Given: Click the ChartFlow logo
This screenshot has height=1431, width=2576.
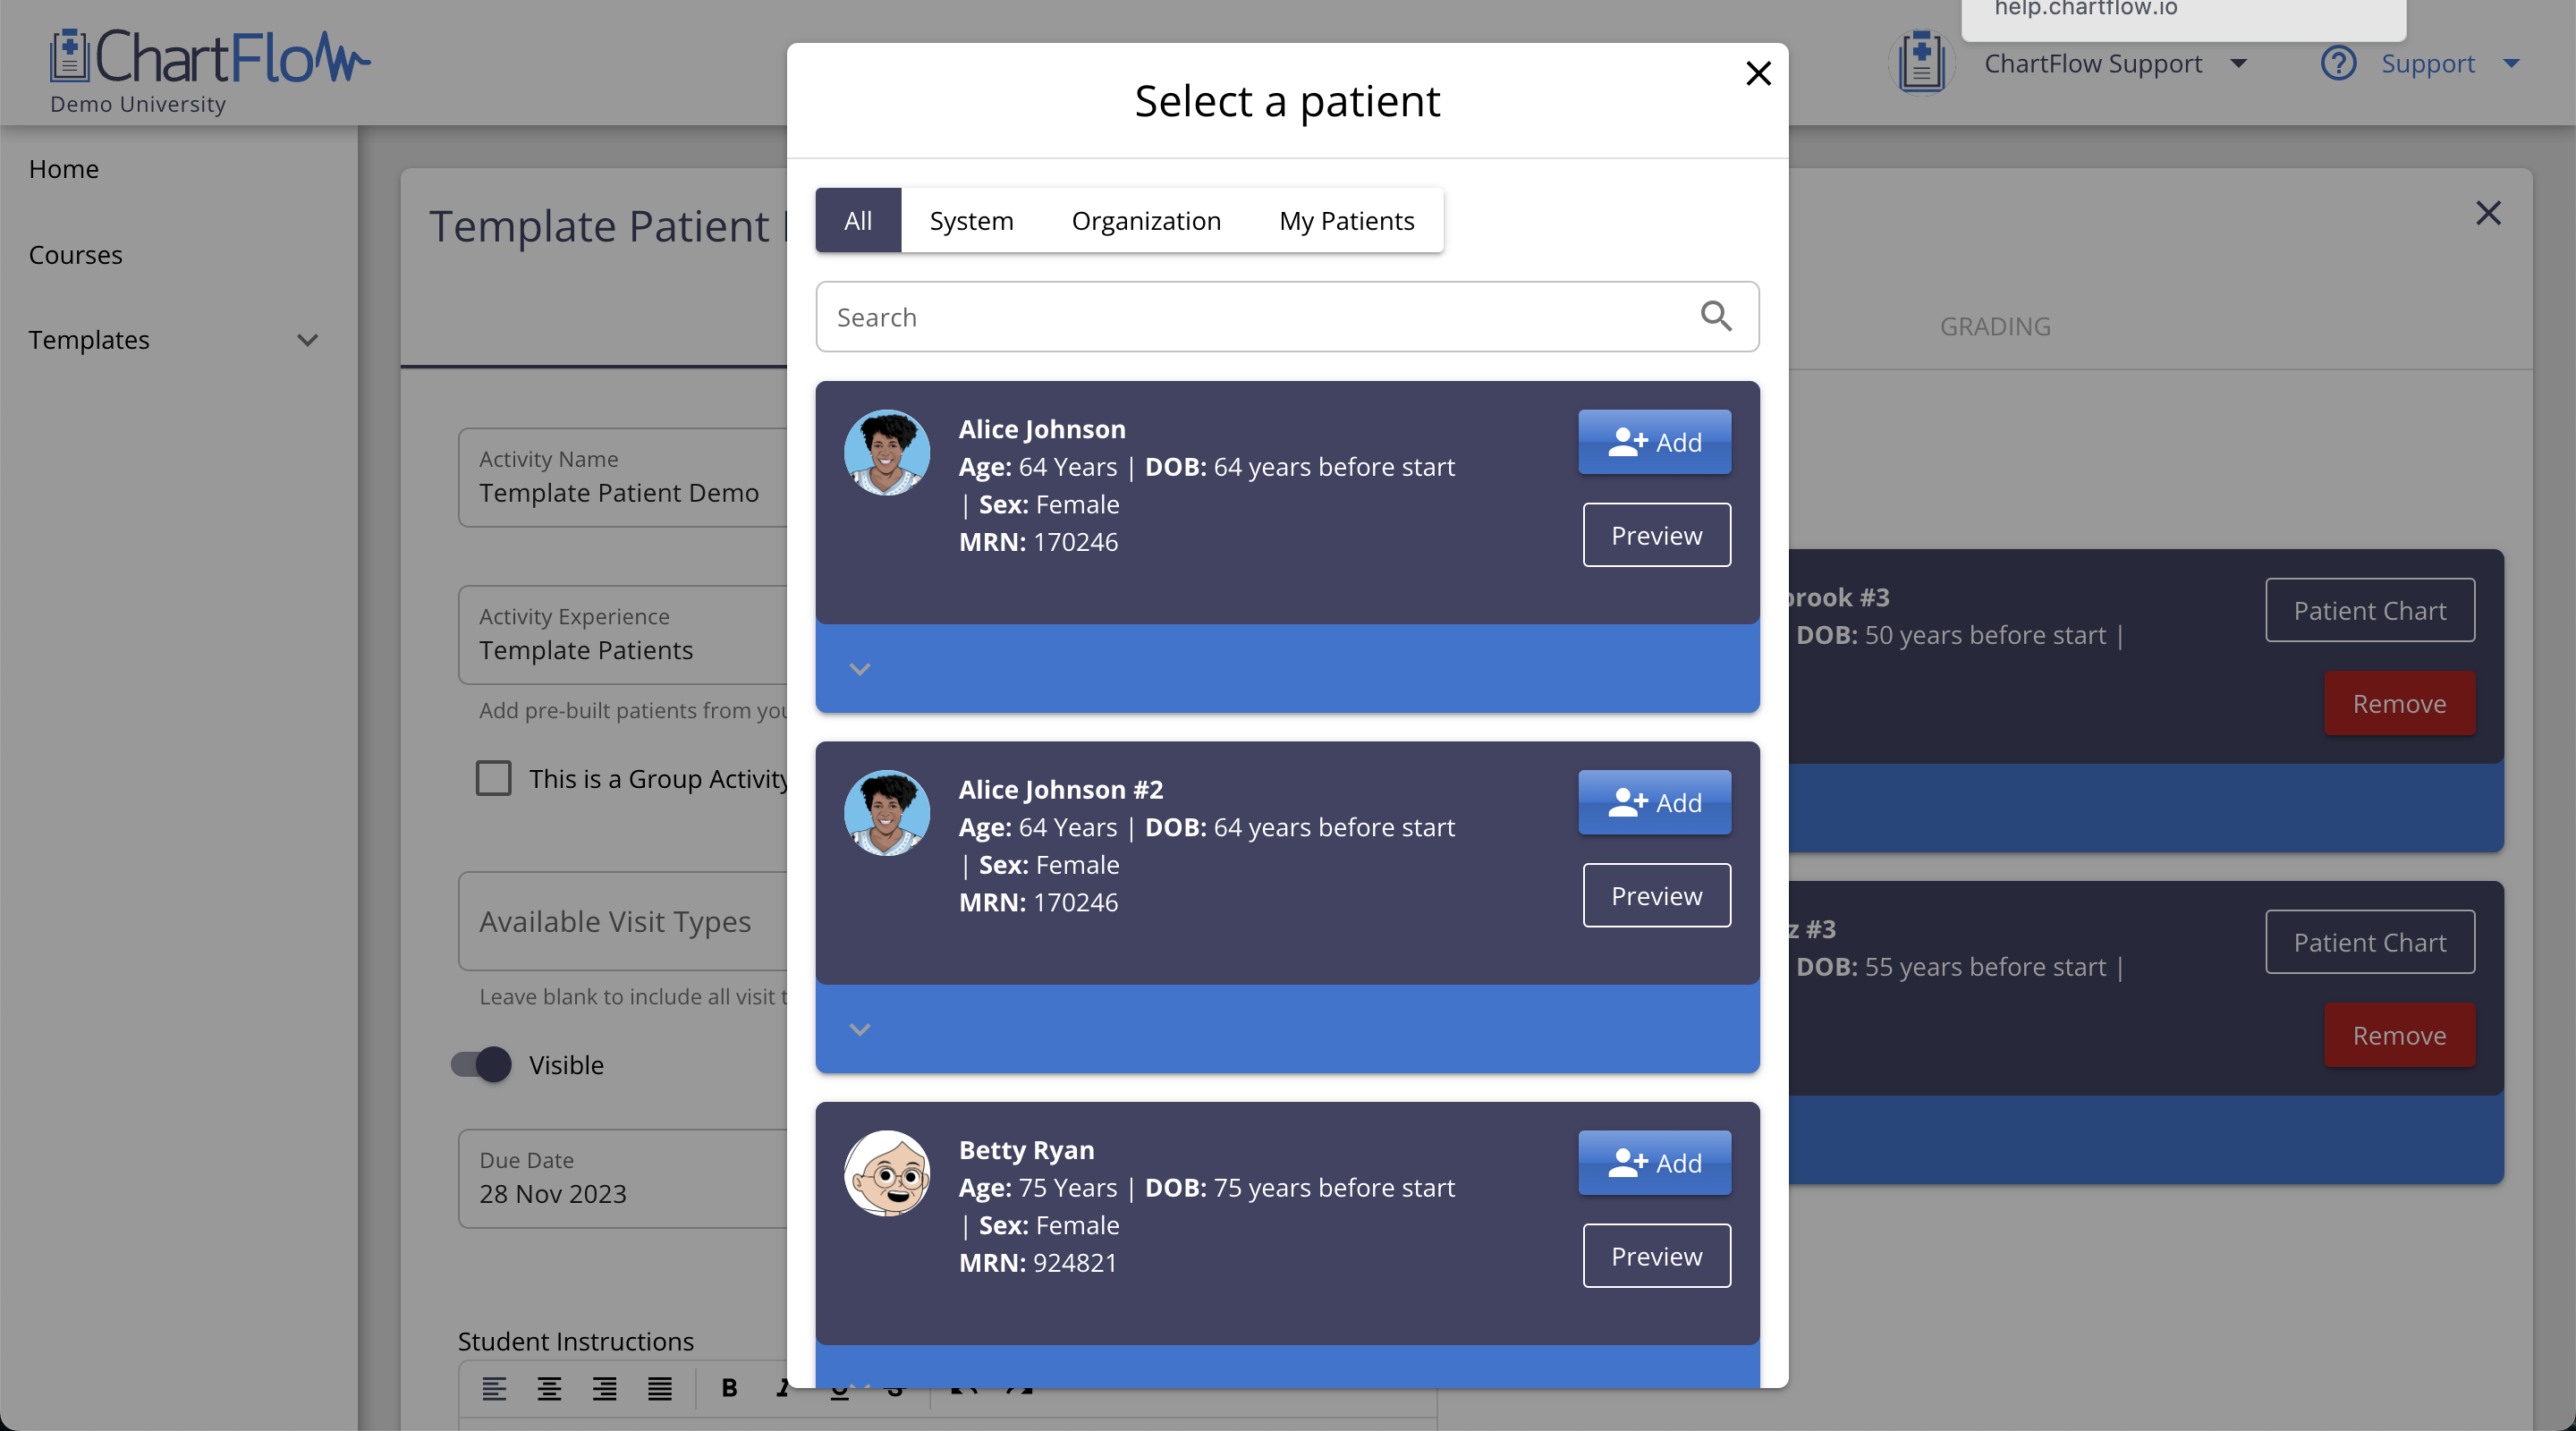Looking at the screenshot, I should pos(210,58).
